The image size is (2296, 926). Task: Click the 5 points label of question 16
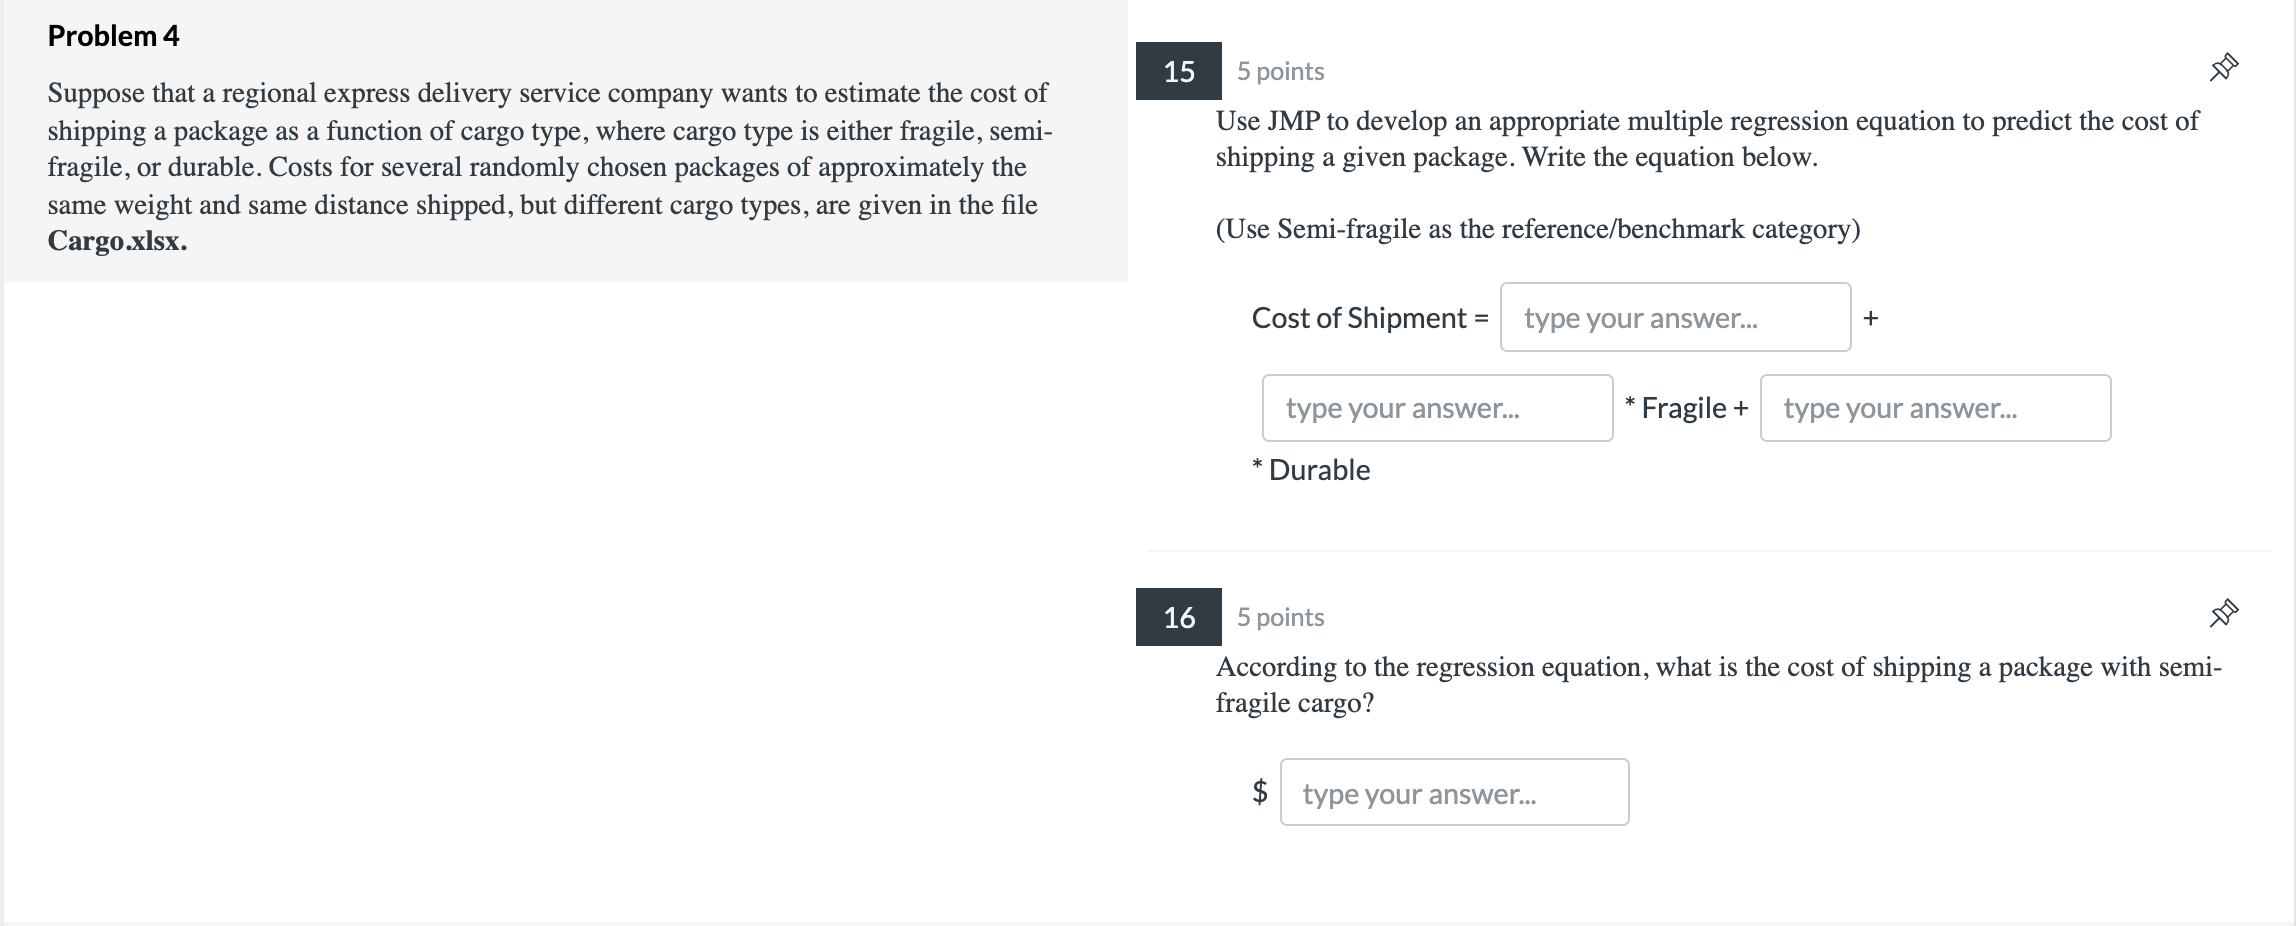[1280, 617]
